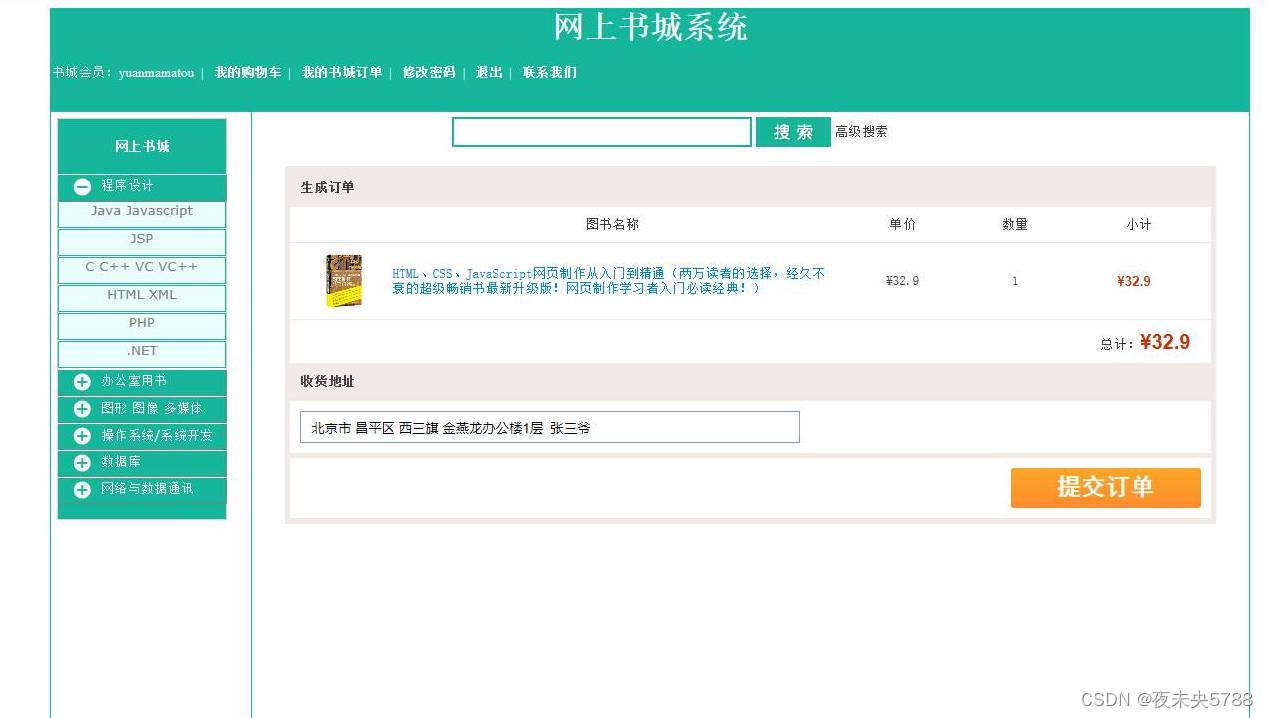Open the C C++ VC VC++ subcategory

click(142, 268)
